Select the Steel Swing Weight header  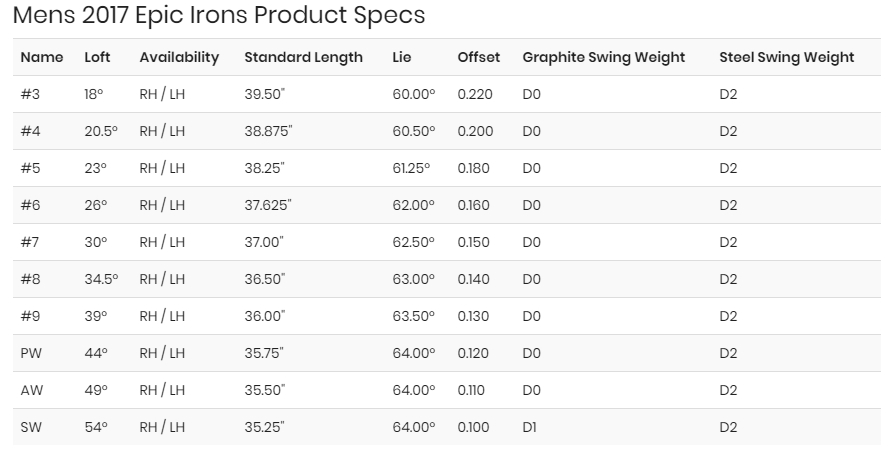786,58
